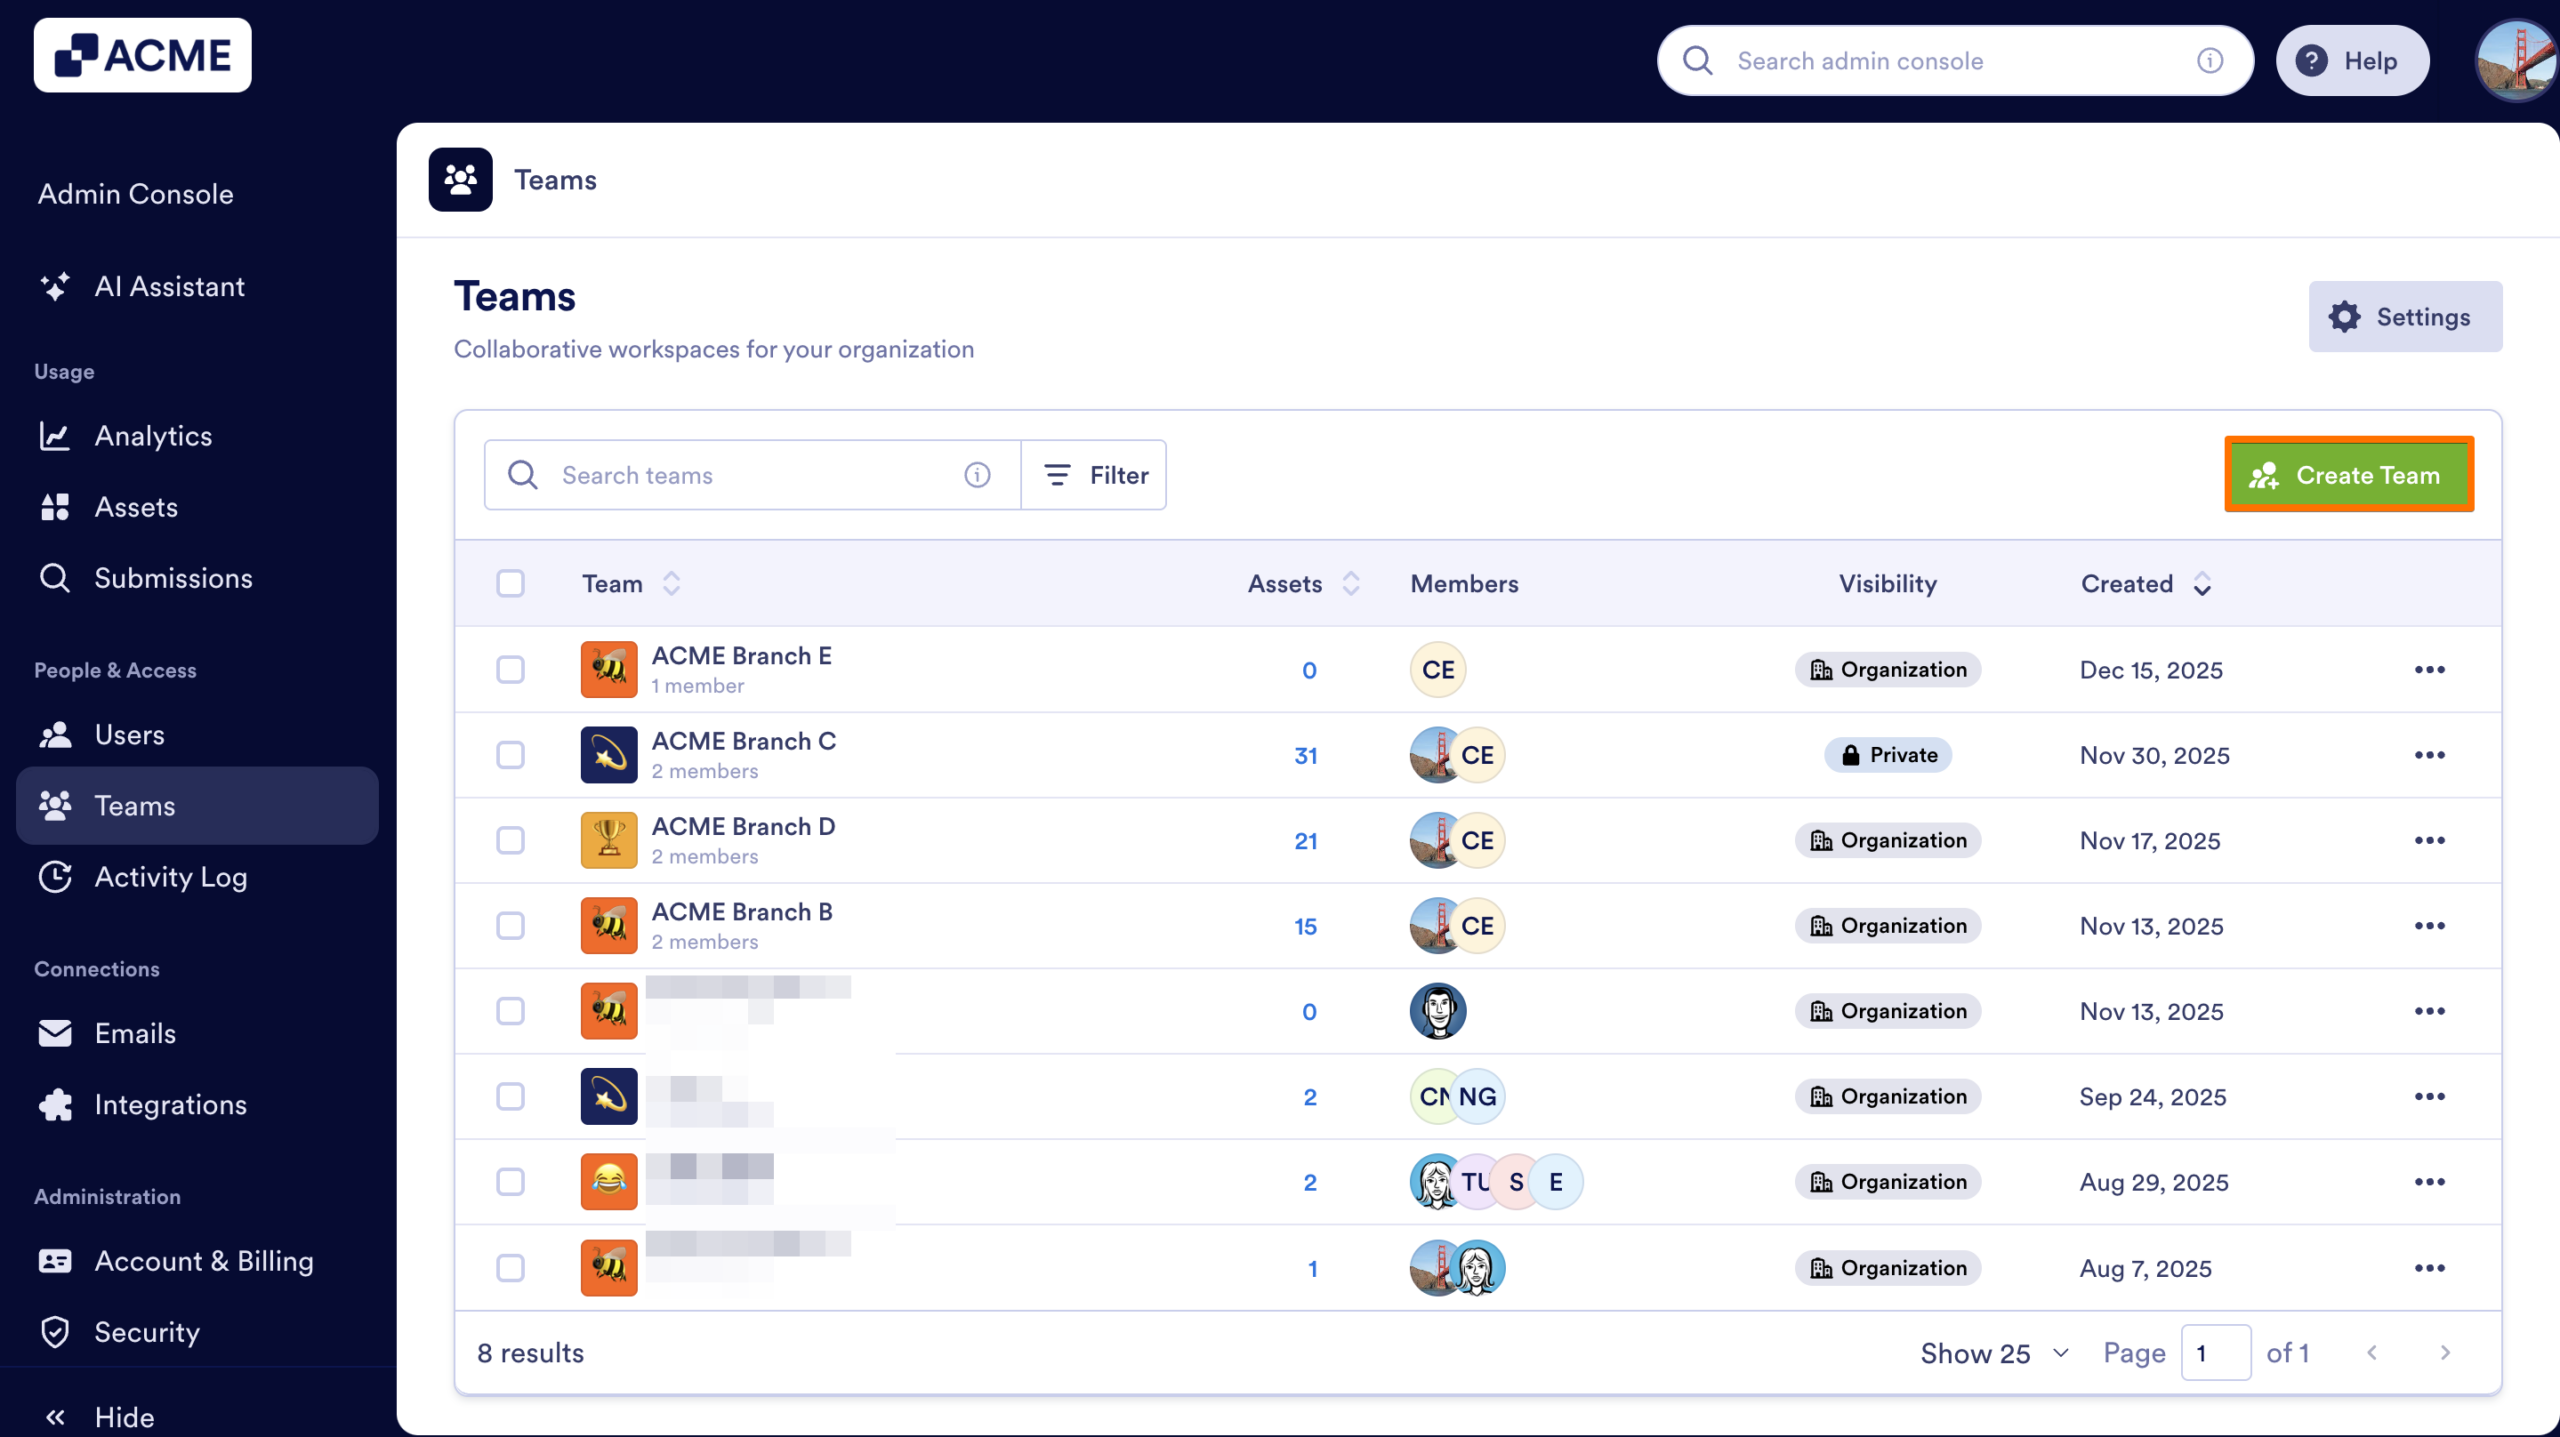The height and width of the screenshot is (1437, 2560).
Task: Check the ACME Branch B row checkbox
Action: point(510,925)
